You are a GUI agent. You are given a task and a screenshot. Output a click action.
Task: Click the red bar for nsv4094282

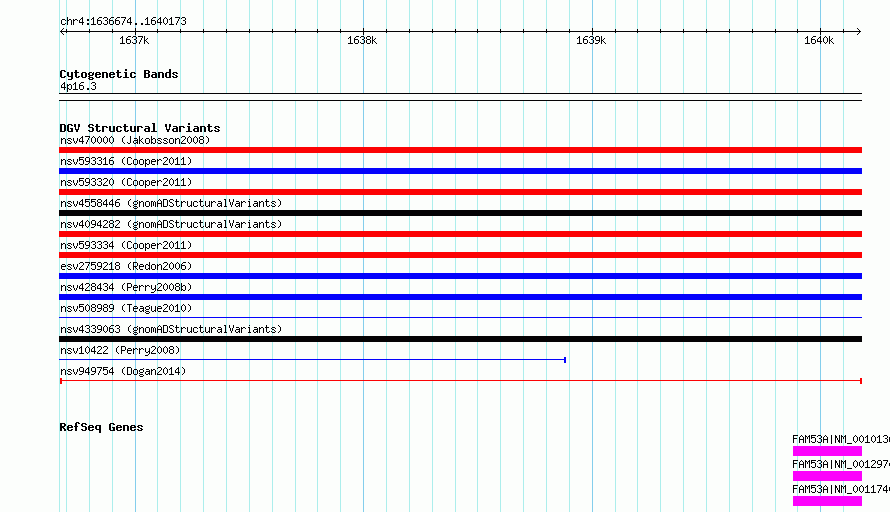coord(460,234)
